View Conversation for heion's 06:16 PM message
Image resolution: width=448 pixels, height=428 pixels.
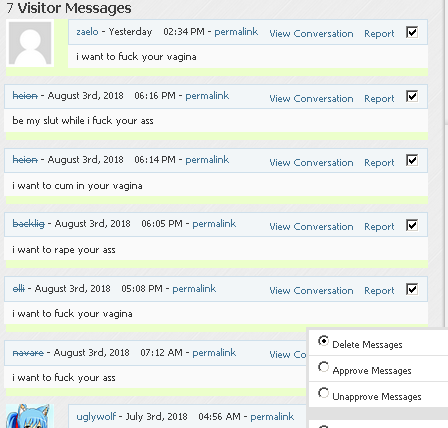tap(311, 99)
